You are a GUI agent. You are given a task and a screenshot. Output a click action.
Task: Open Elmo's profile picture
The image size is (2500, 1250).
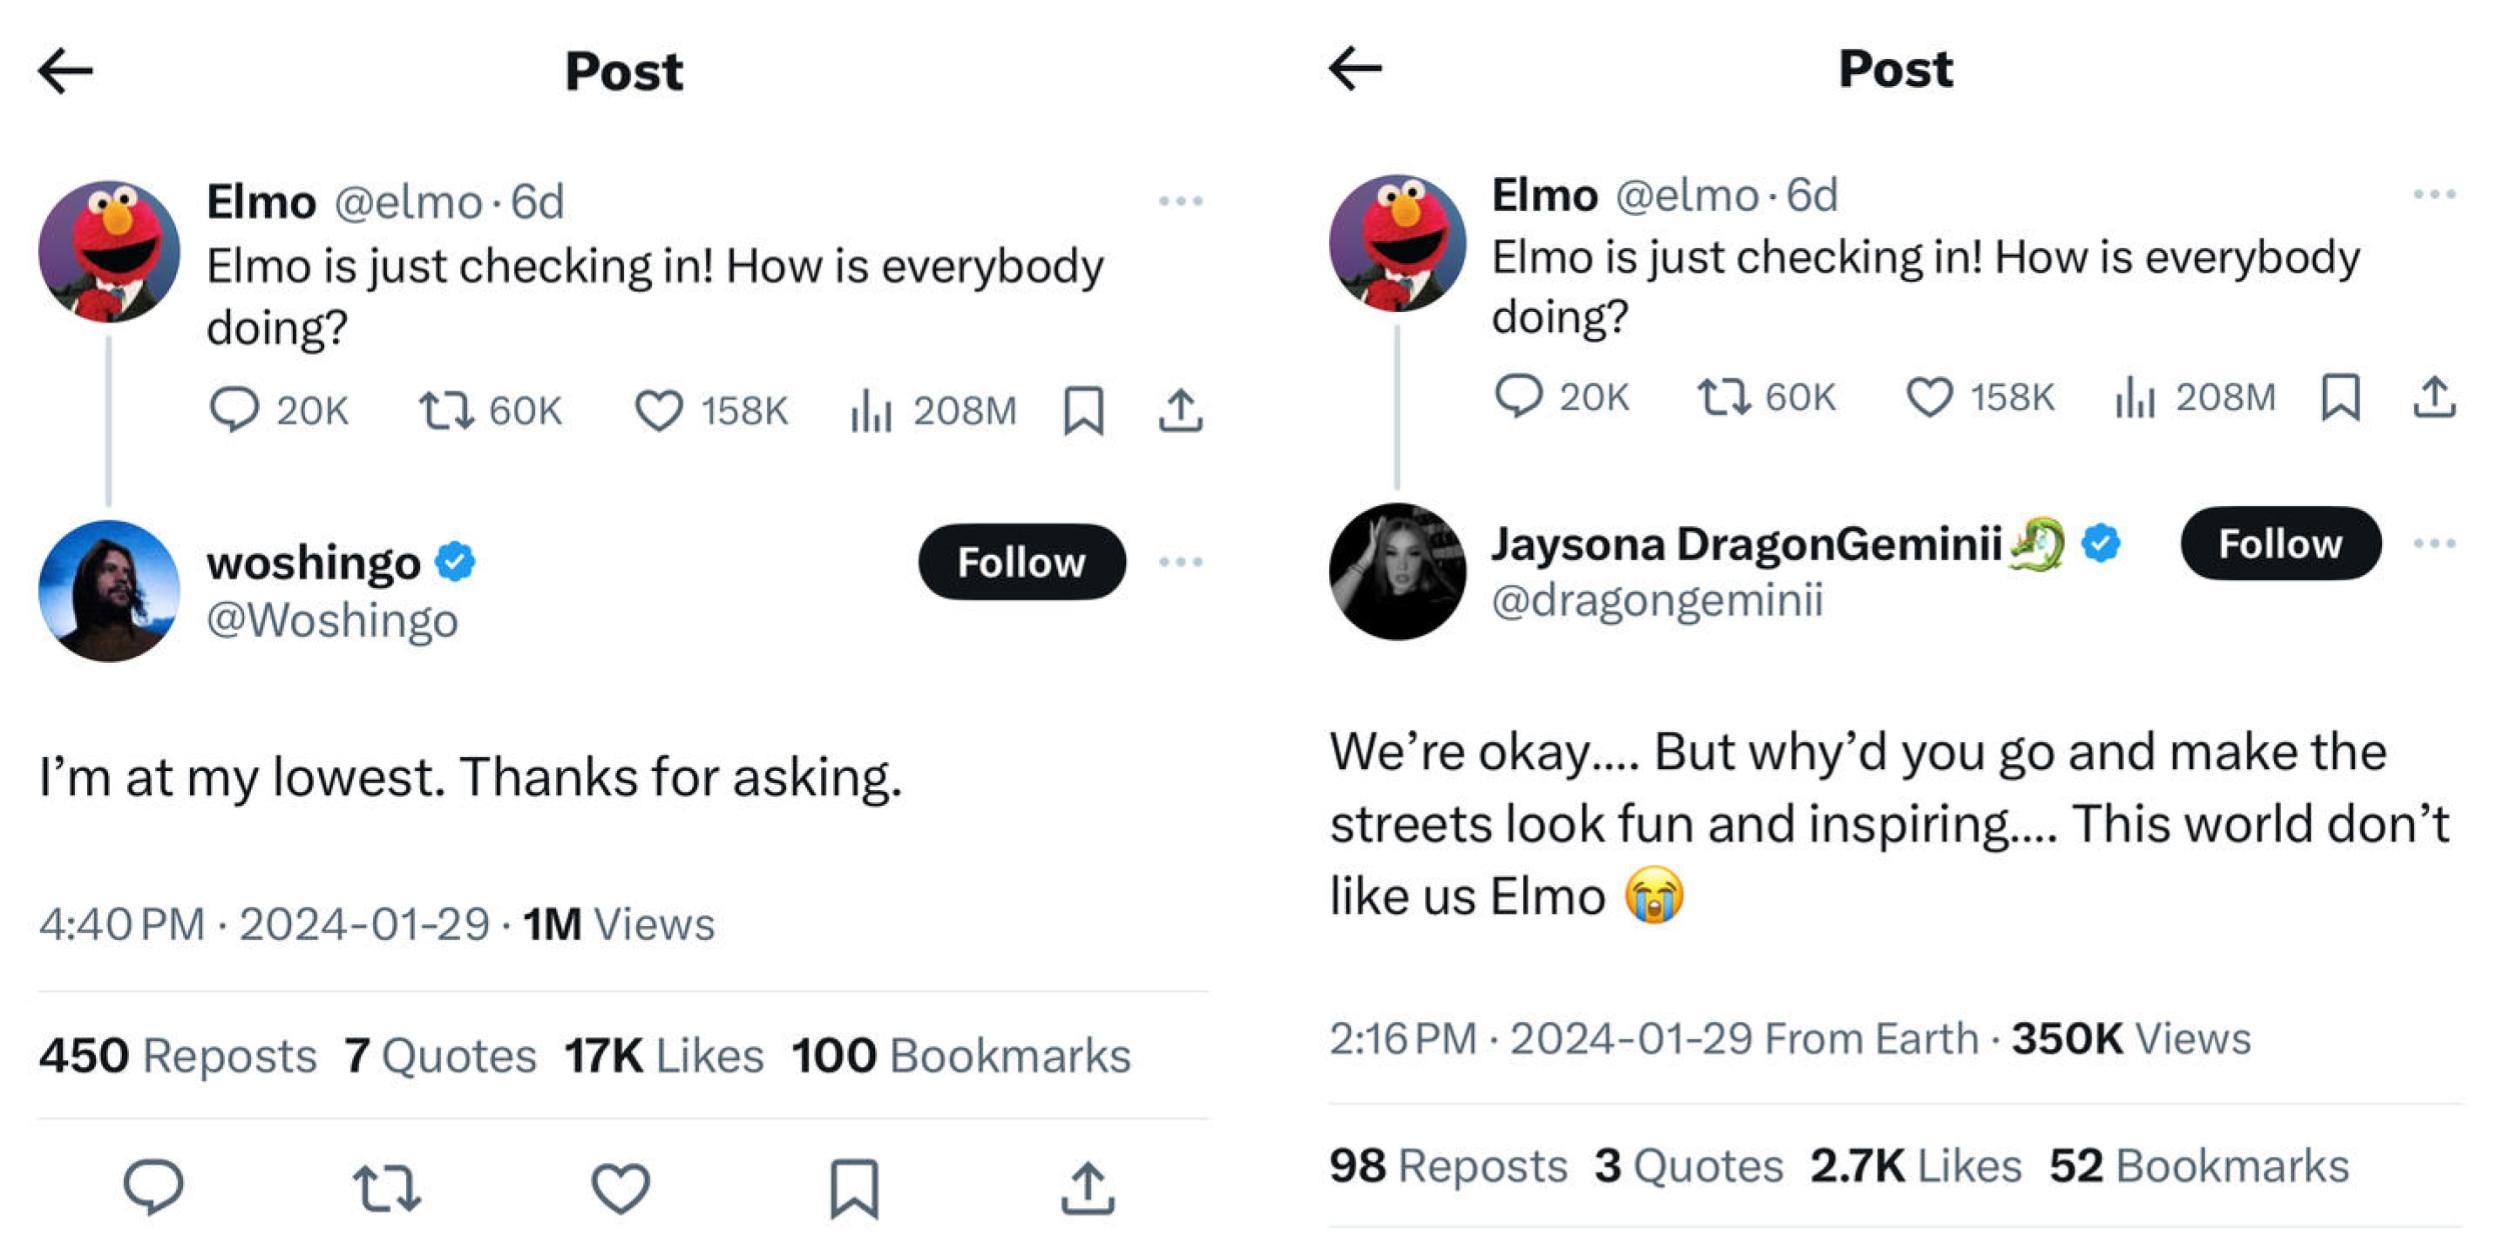pos(112,247)
